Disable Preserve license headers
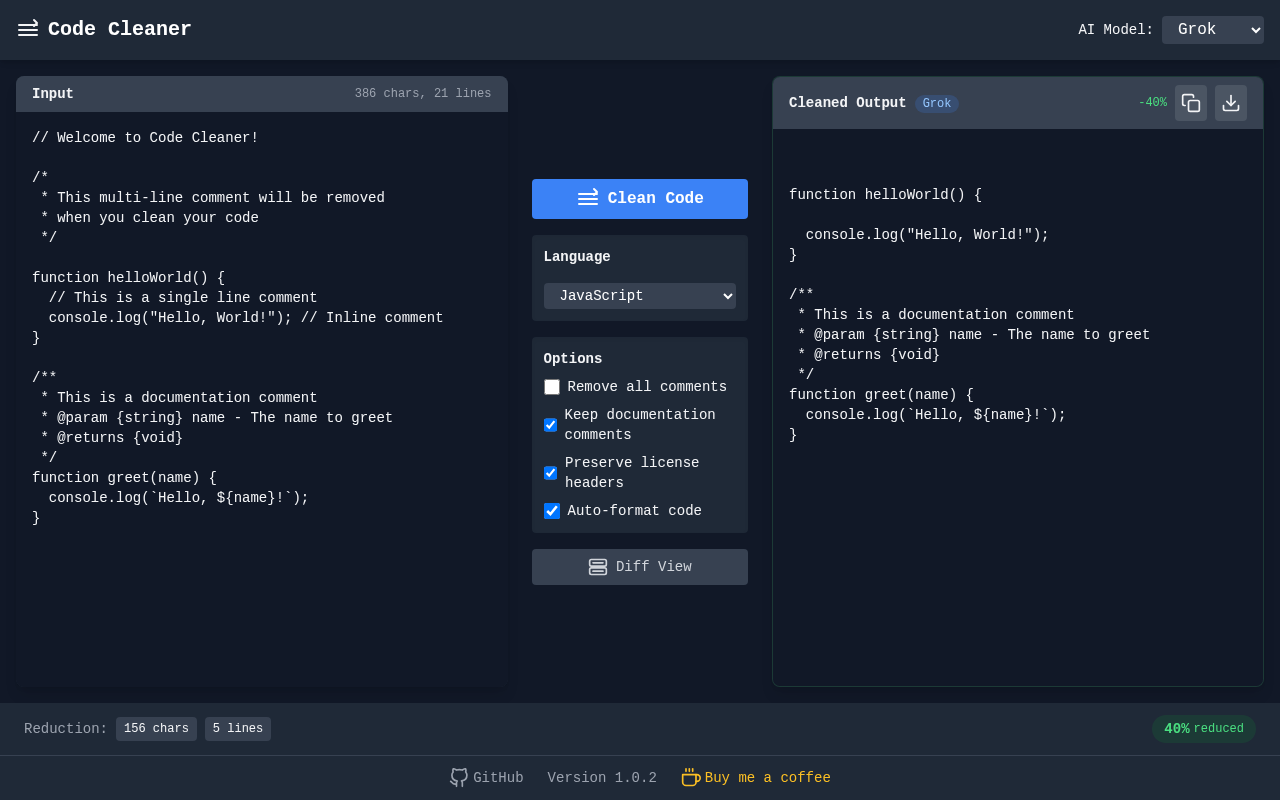The width and height of the screenshot is (1280, 800). click(x=550, y=473)
